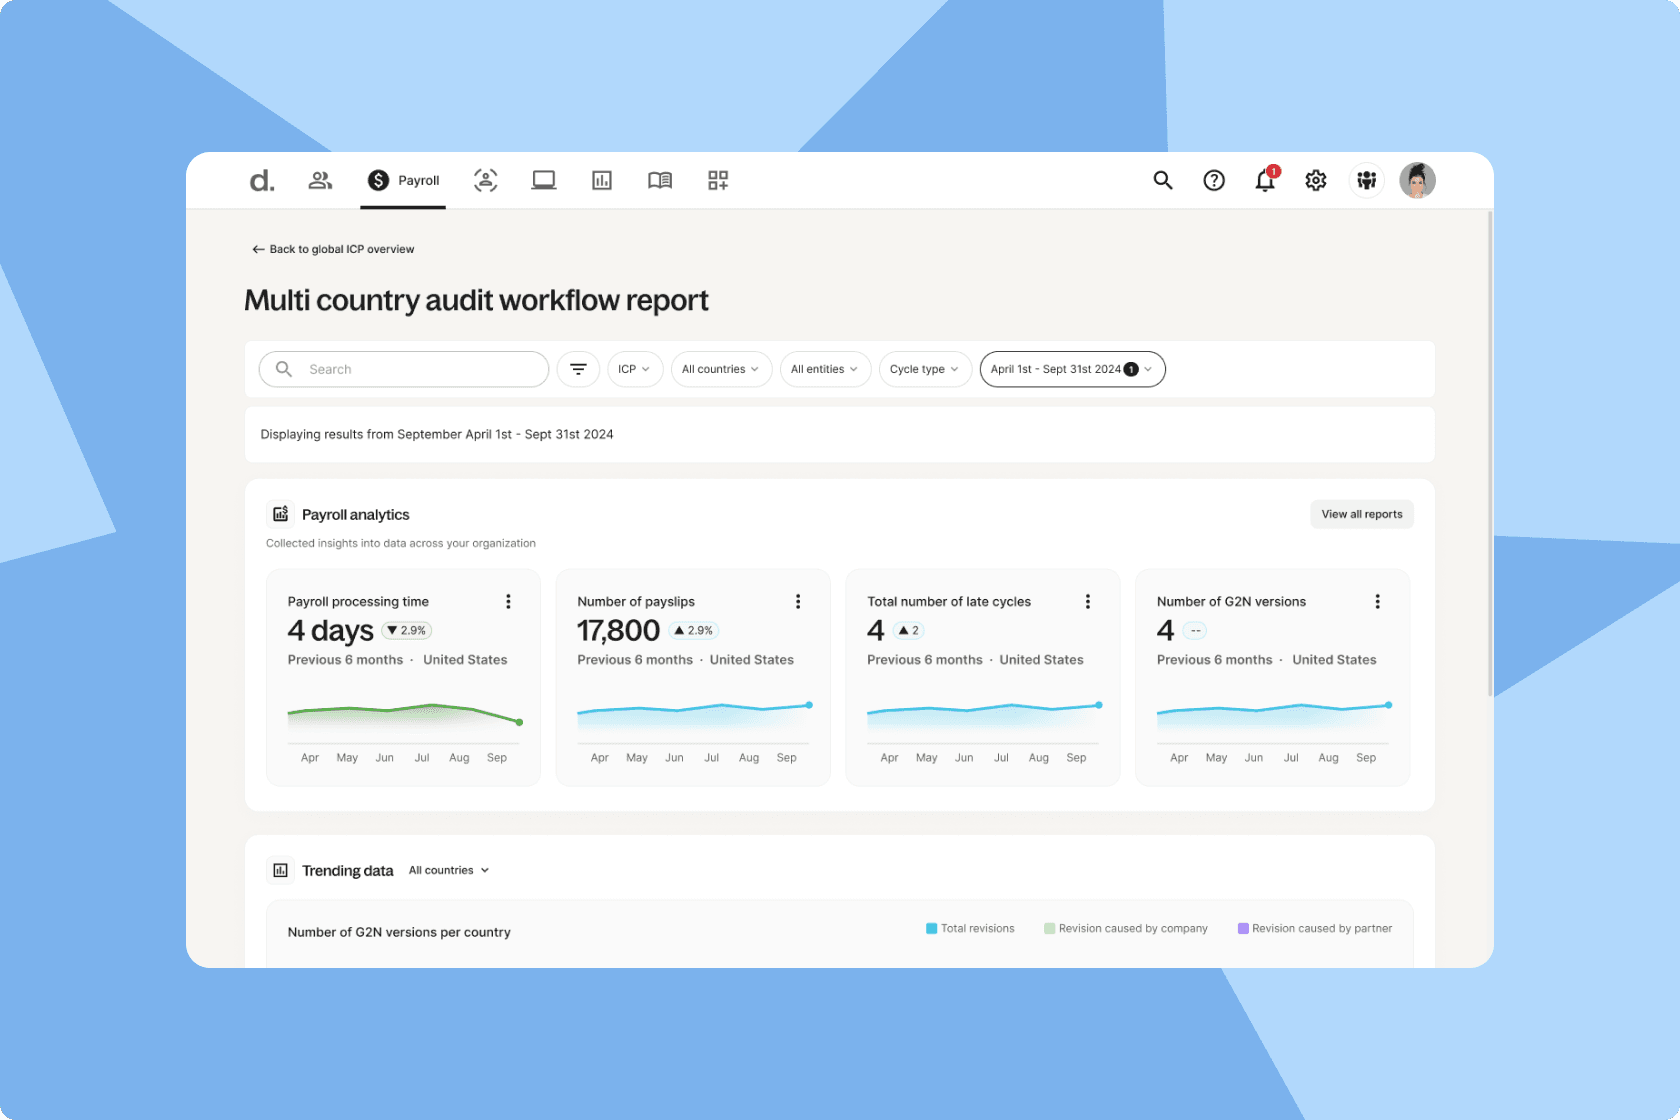The width and height of the screenshot is (1680, 1120).
Task: Expand the All entities dropdown
Action: (824, 369)
